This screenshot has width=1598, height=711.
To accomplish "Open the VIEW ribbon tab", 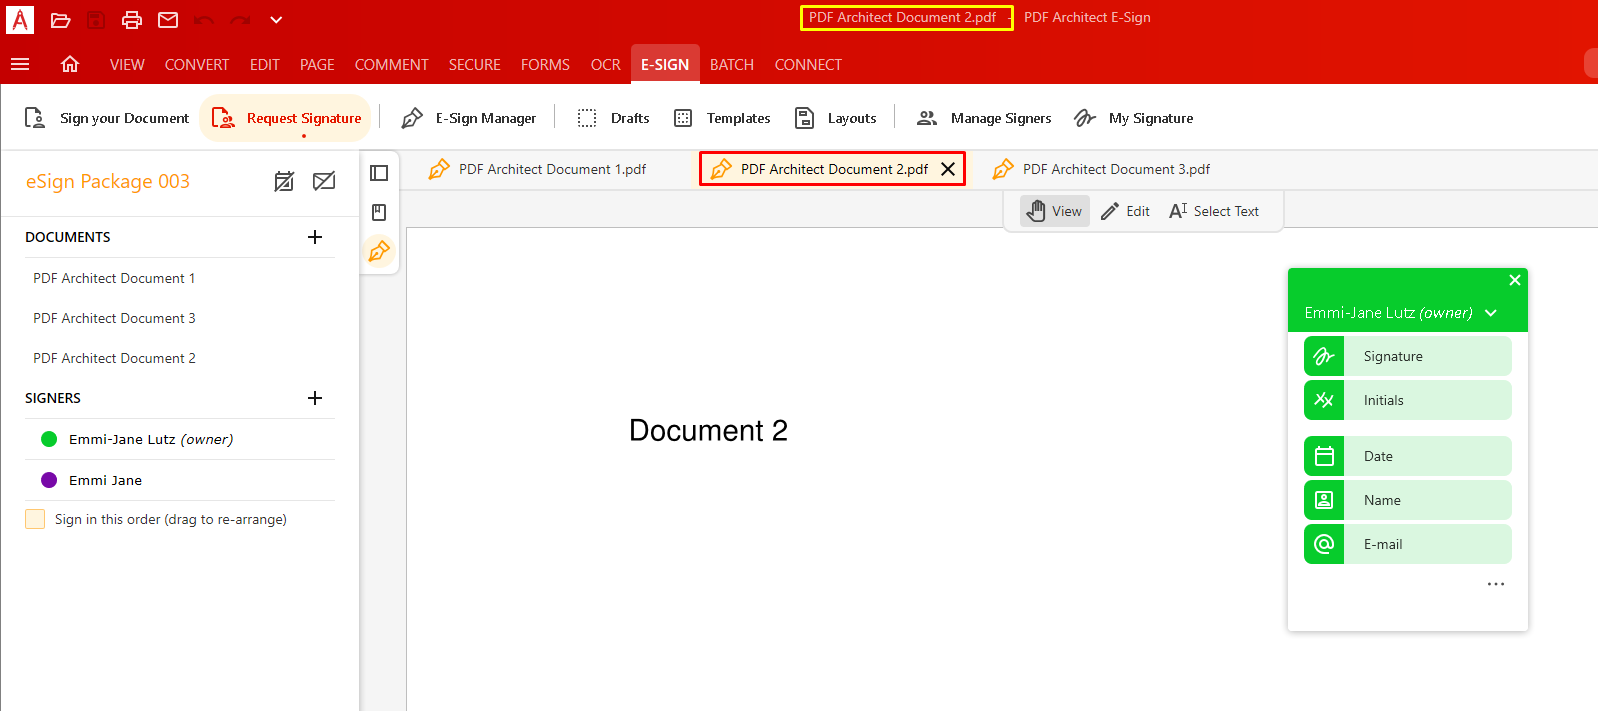I will (127, 65).
